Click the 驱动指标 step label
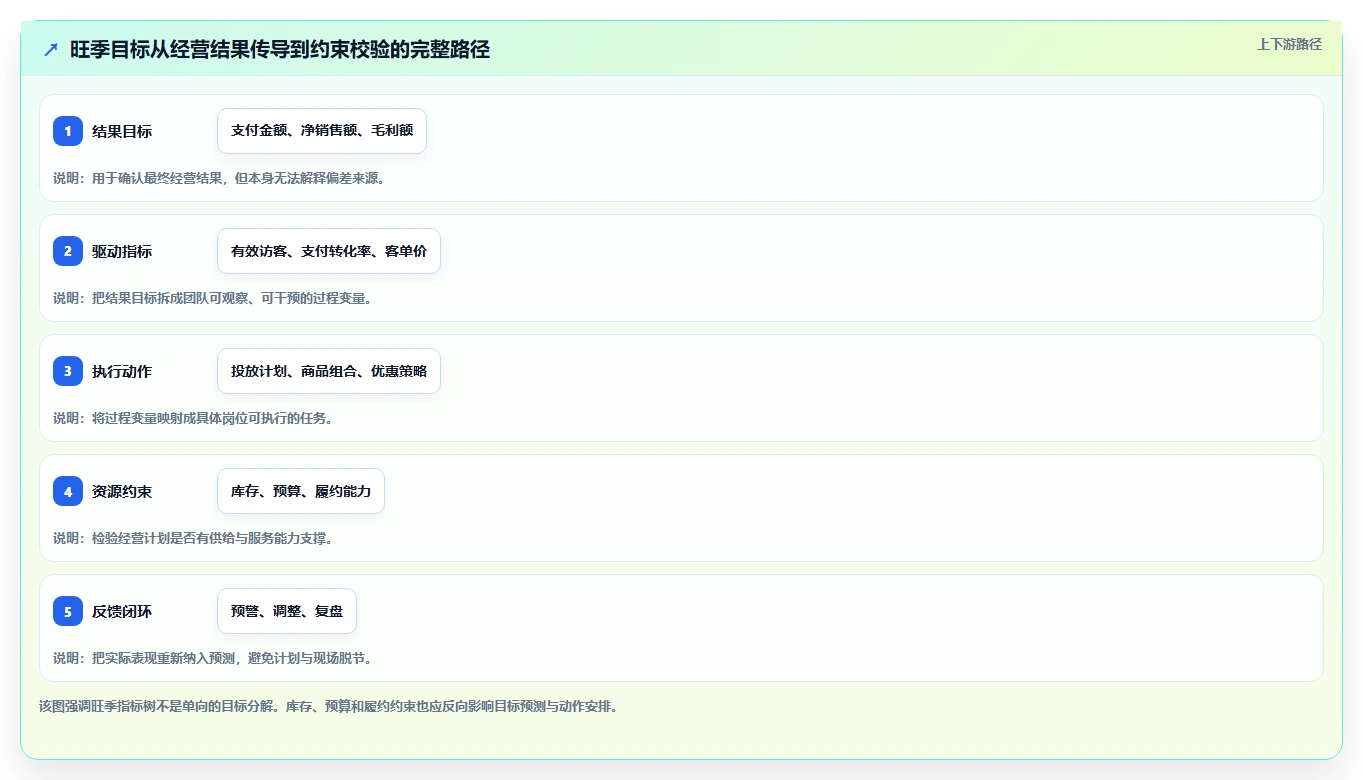This screenshot has width=1363, height=780. click(x=122, y=251)
